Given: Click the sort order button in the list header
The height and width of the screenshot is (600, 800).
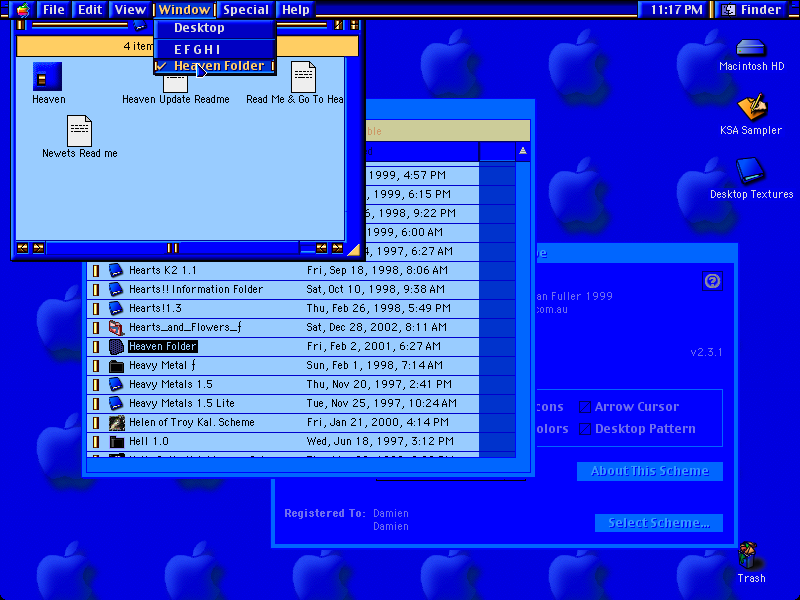Looking at the screenshot, I should [x=522, y=151].
